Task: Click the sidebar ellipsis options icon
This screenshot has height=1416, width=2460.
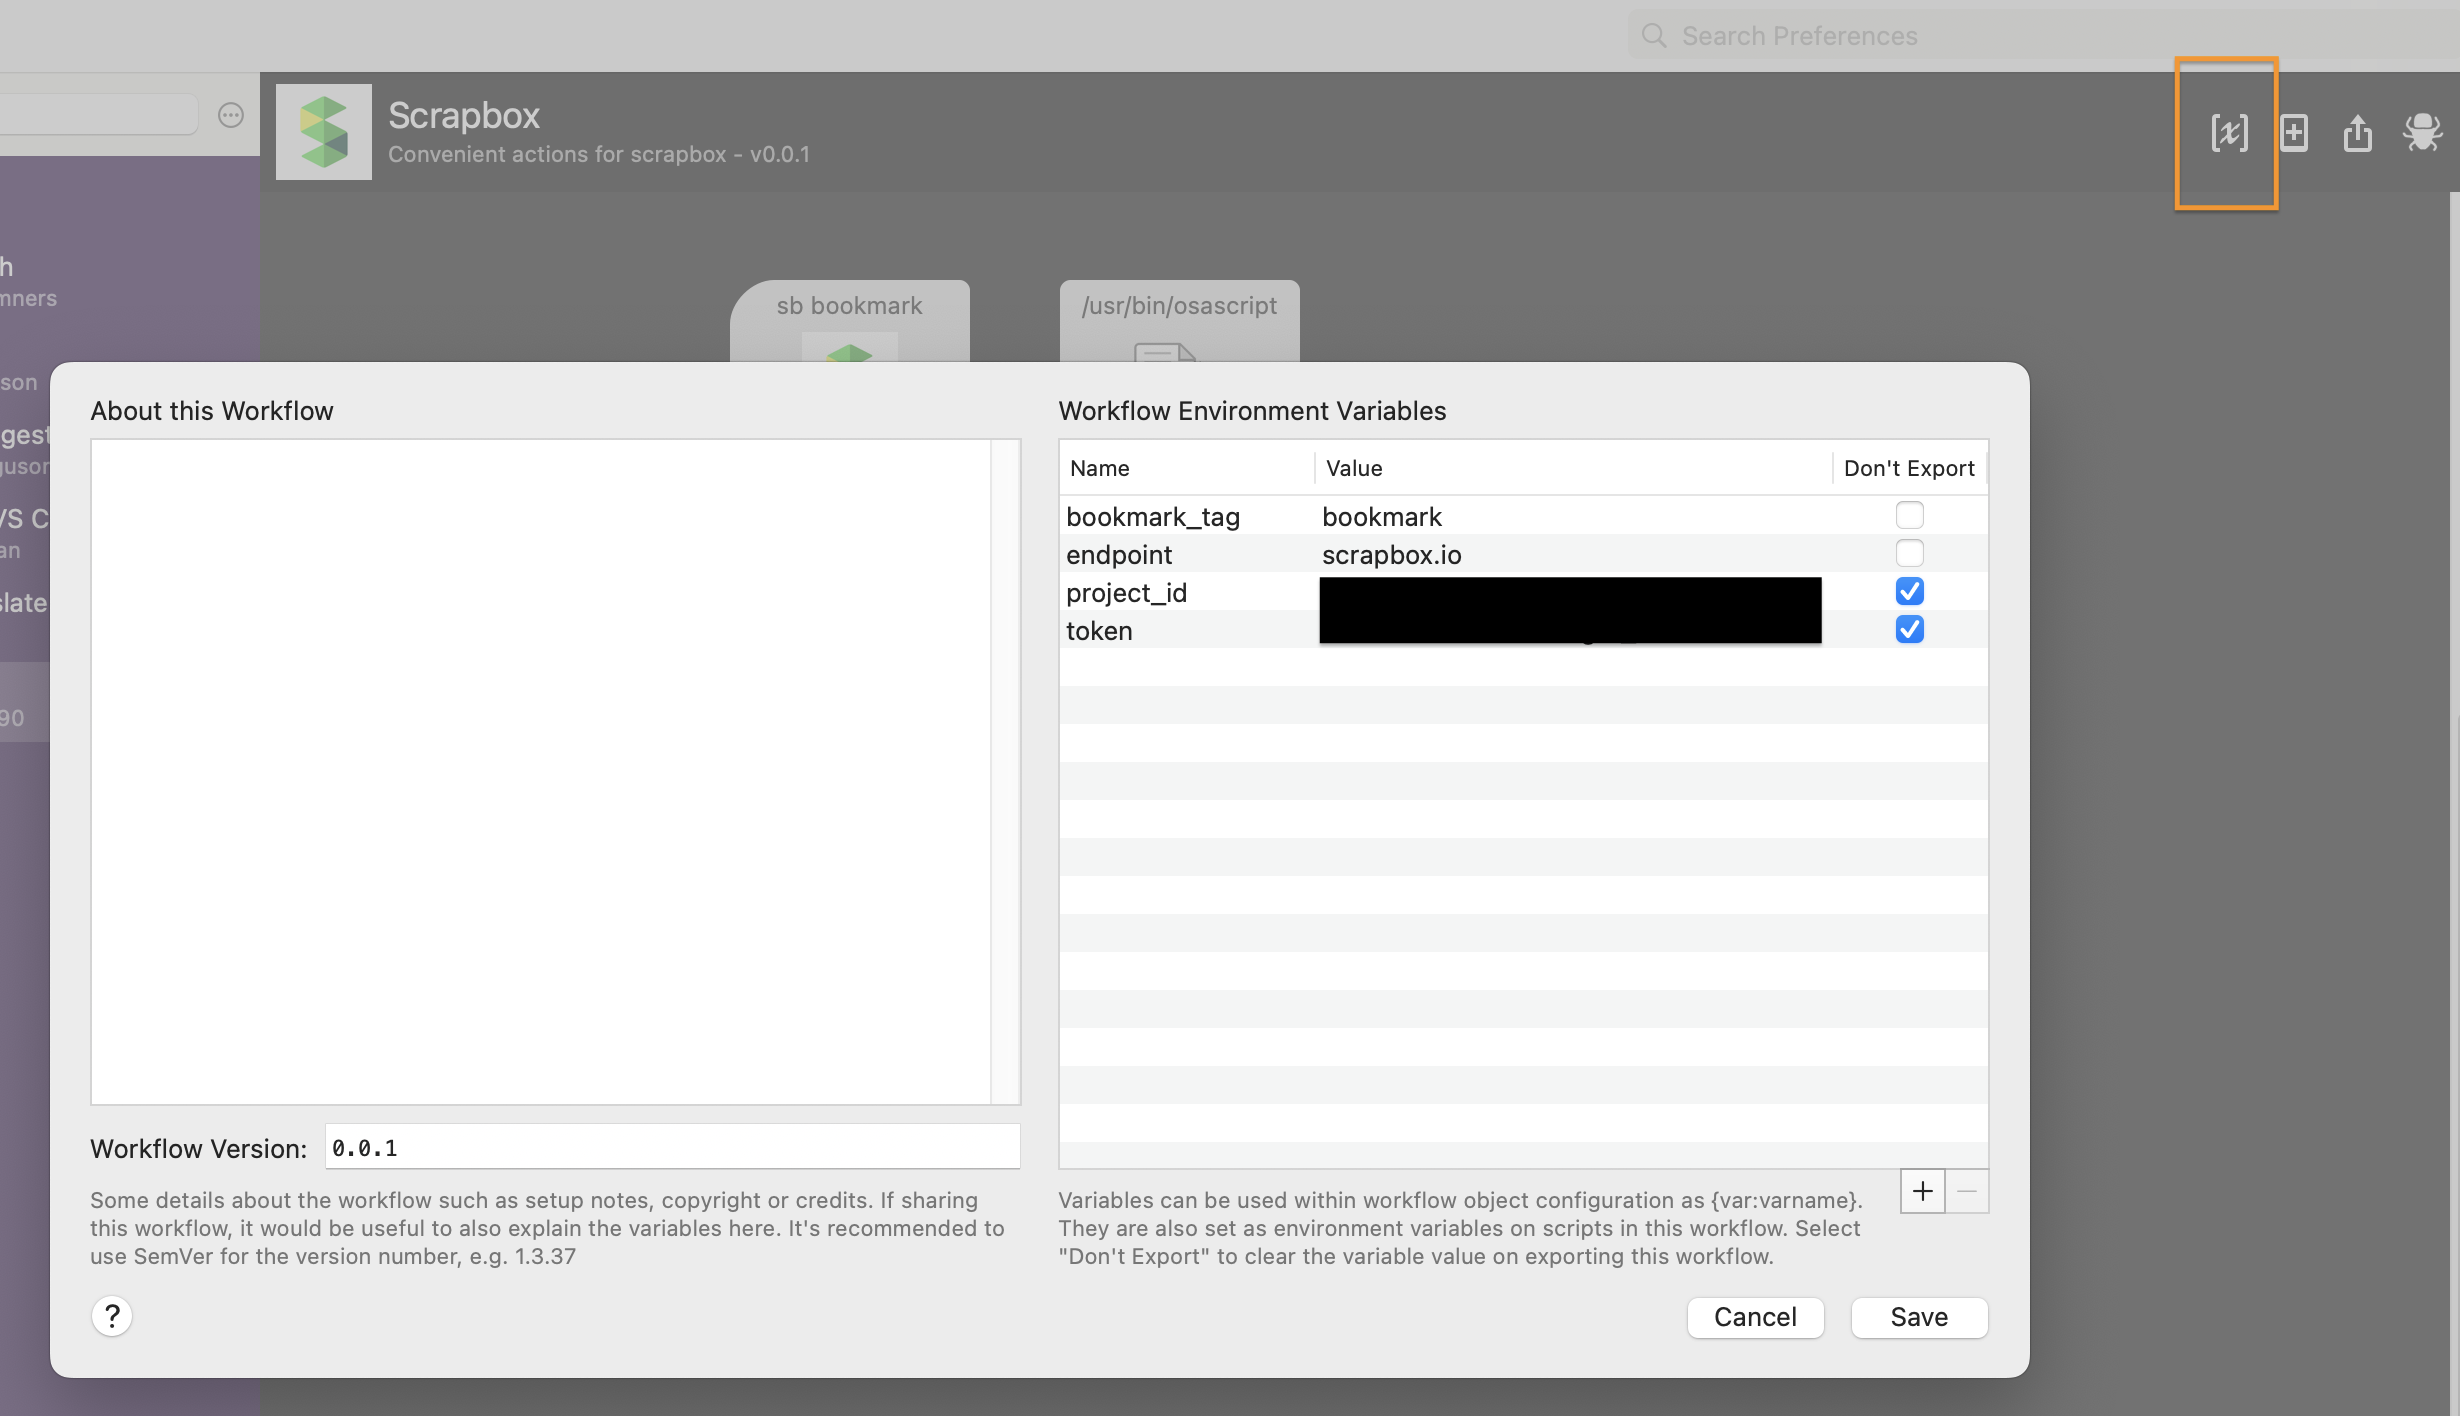Action: click(231, 116)
